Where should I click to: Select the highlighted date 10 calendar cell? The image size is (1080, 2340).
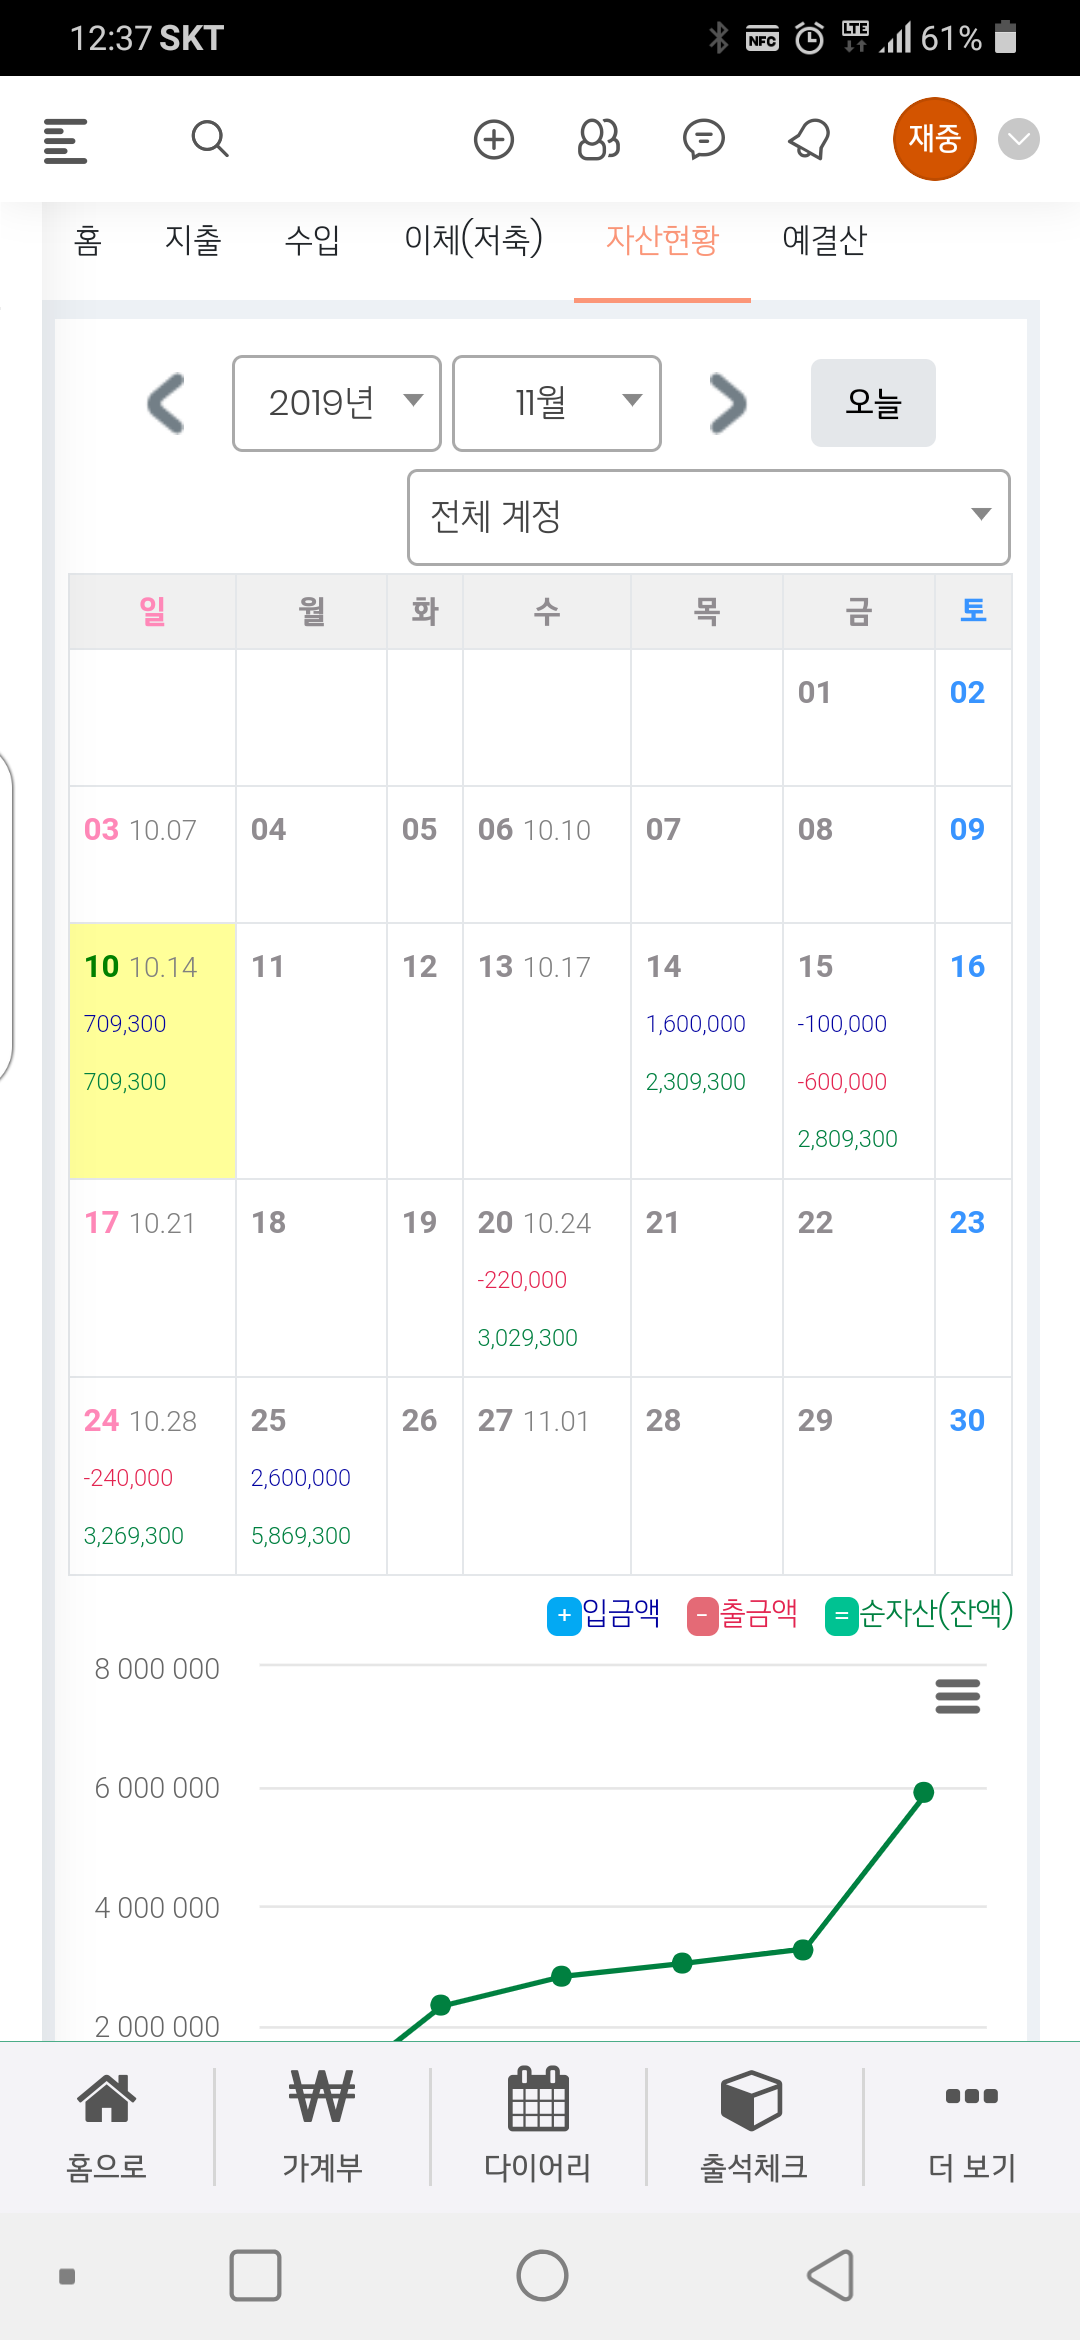152,1050
